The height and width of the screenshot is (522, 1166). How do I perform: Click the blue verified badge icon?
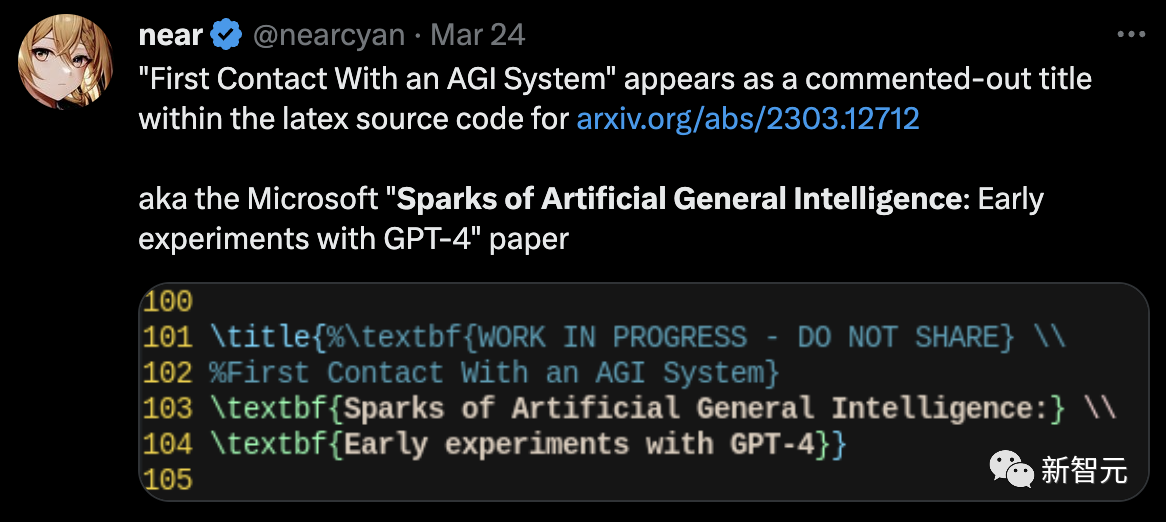coord(227,35)
